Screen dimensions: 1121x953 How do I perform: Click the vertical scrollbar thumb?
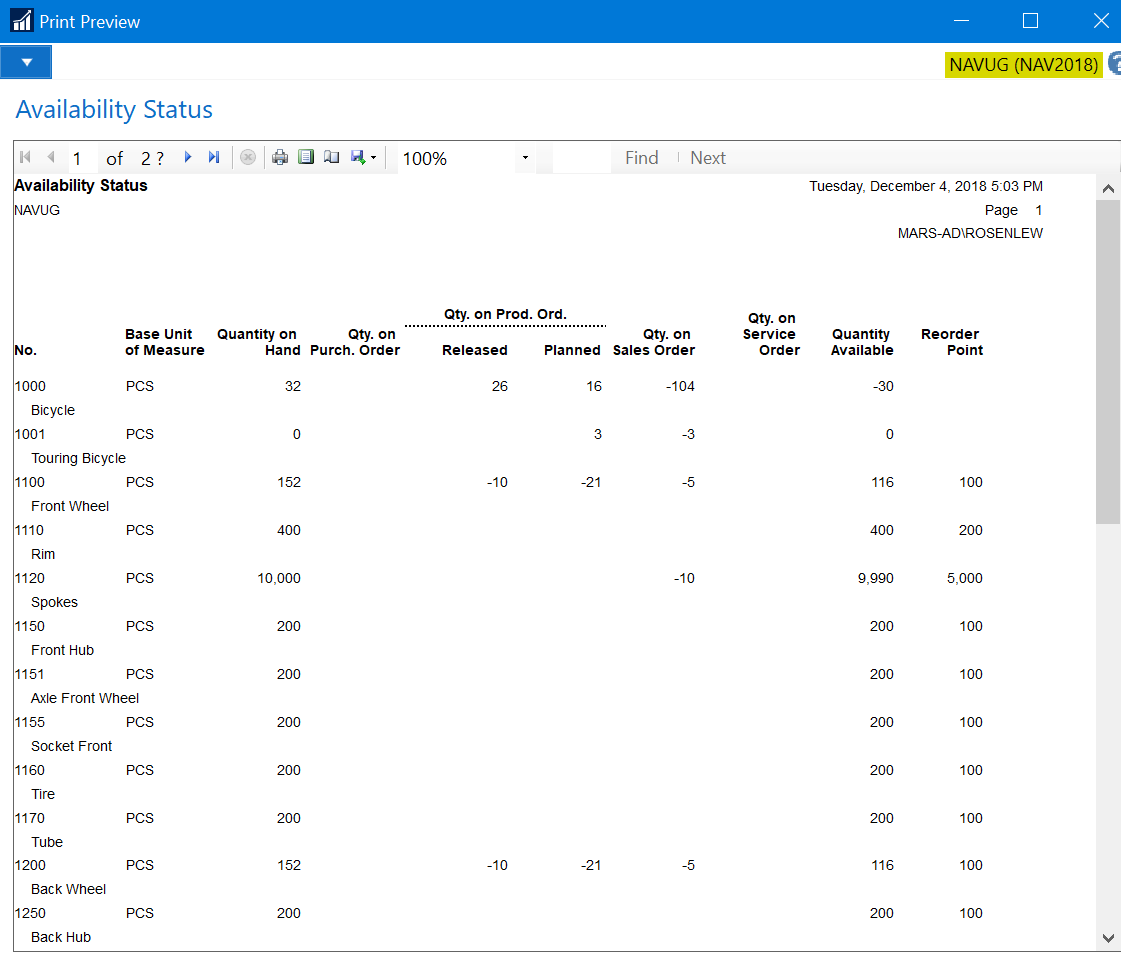(x=1107, y=360)
